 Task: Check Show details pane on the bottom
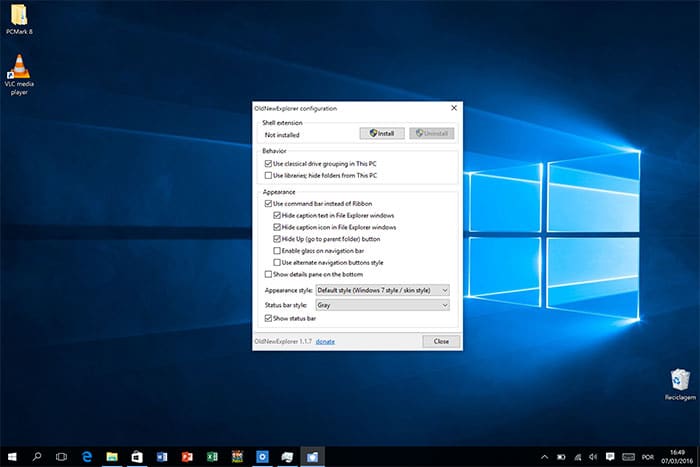[268, 274]
